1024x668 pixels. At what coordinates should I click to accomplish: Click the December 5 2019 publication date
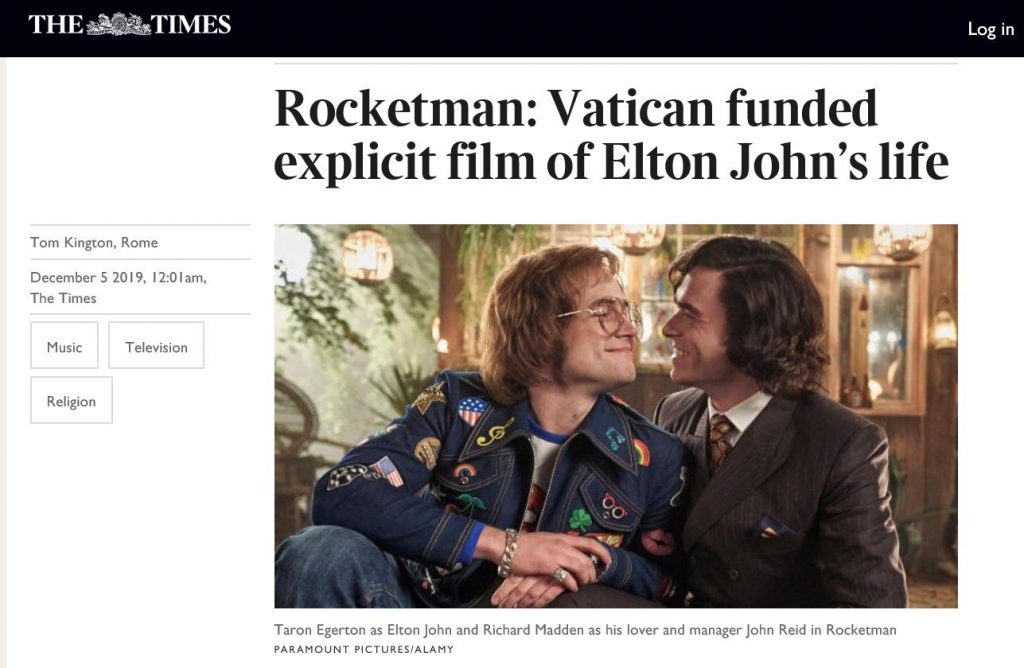tap(118, 278)
